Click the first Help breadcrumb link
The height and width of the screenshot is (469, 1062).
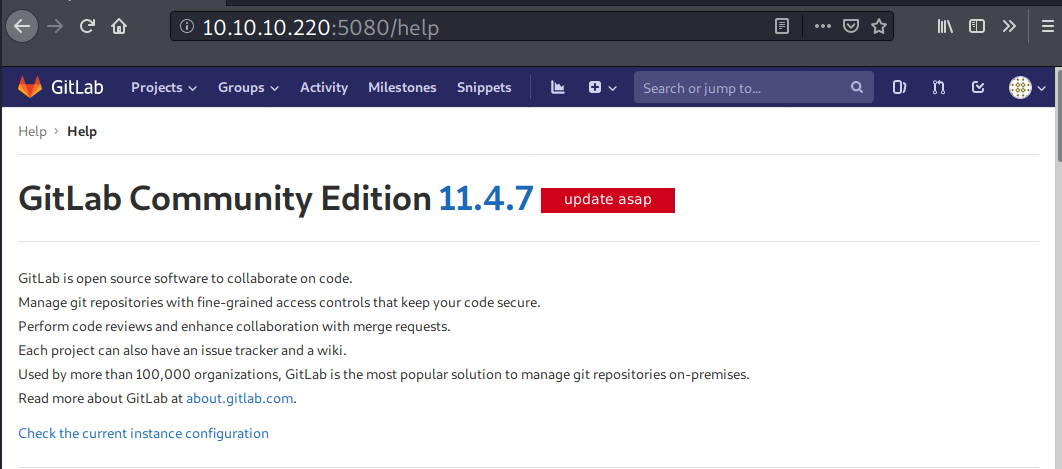33,131
